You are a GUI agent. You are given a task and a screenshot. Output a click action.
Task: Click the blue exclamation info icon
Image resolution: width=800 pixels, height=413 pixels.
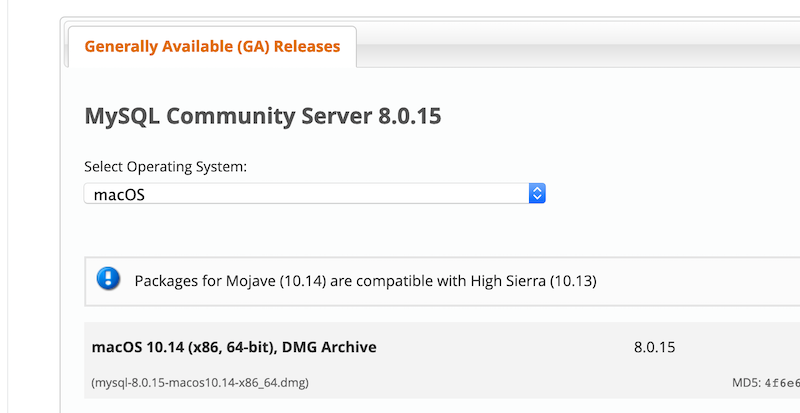click(x=108, y=279)
